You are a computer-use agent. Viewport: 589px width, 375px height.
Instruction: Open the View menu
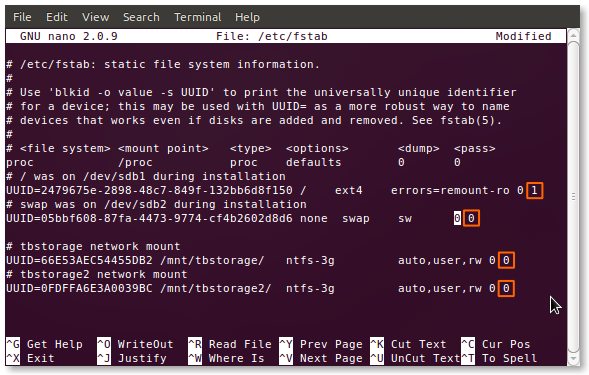95,17
